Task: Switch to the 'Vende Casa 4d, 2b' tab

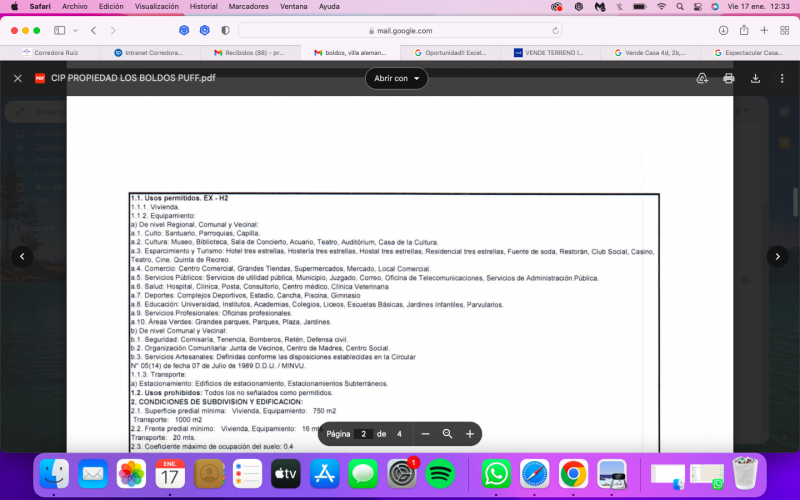Action: tap(650, 53)
